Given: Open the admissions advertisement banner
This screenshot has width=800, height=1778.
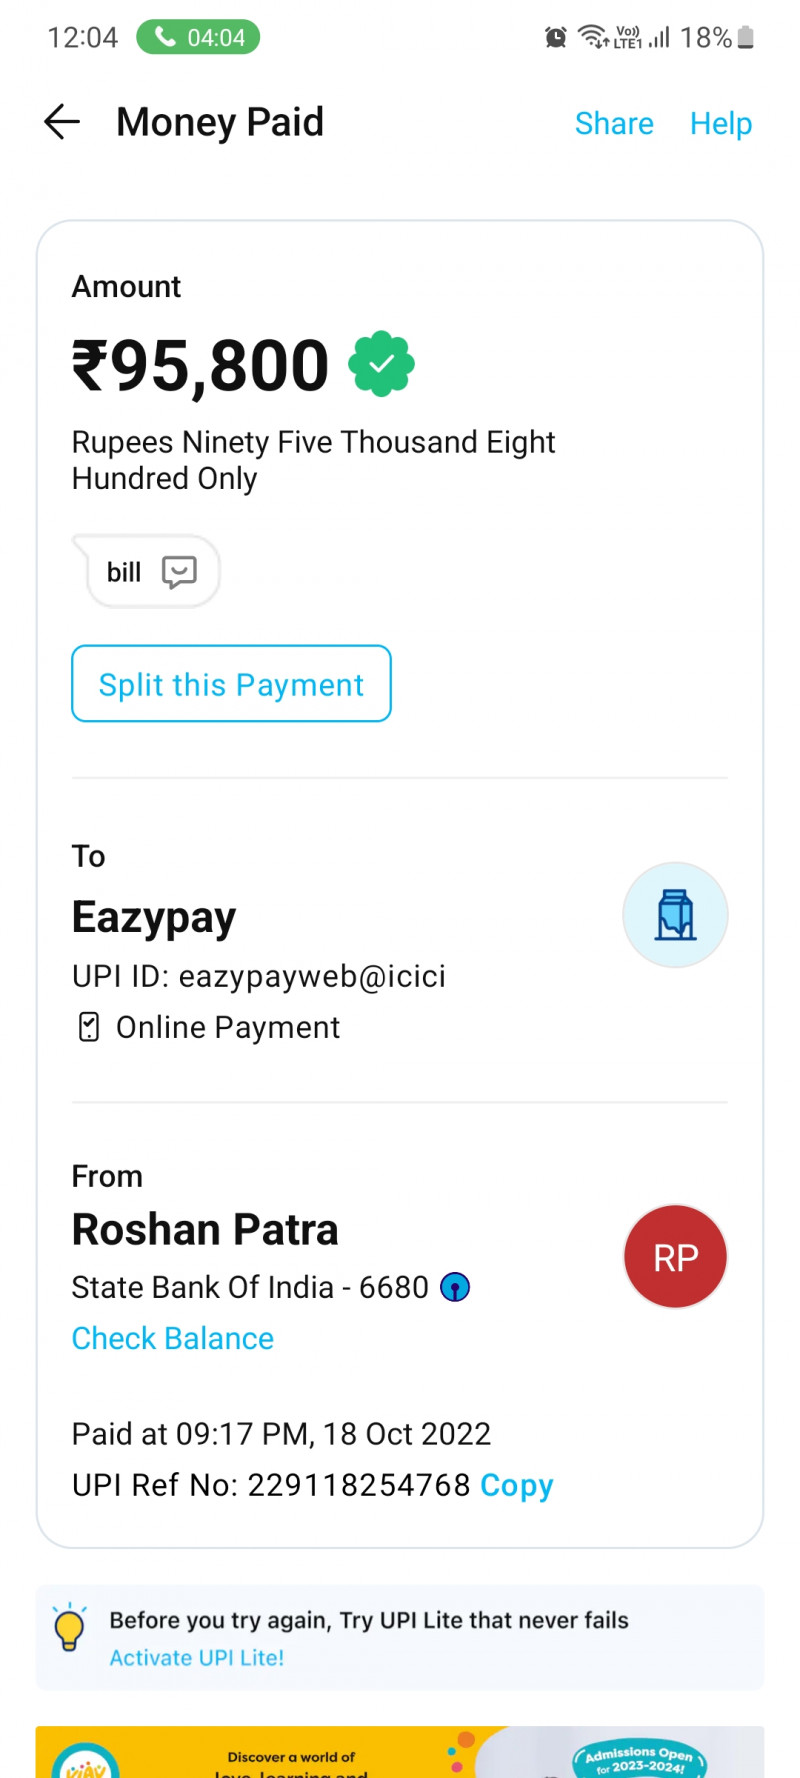Looking at the screenshot, I should coord(400,1752).
